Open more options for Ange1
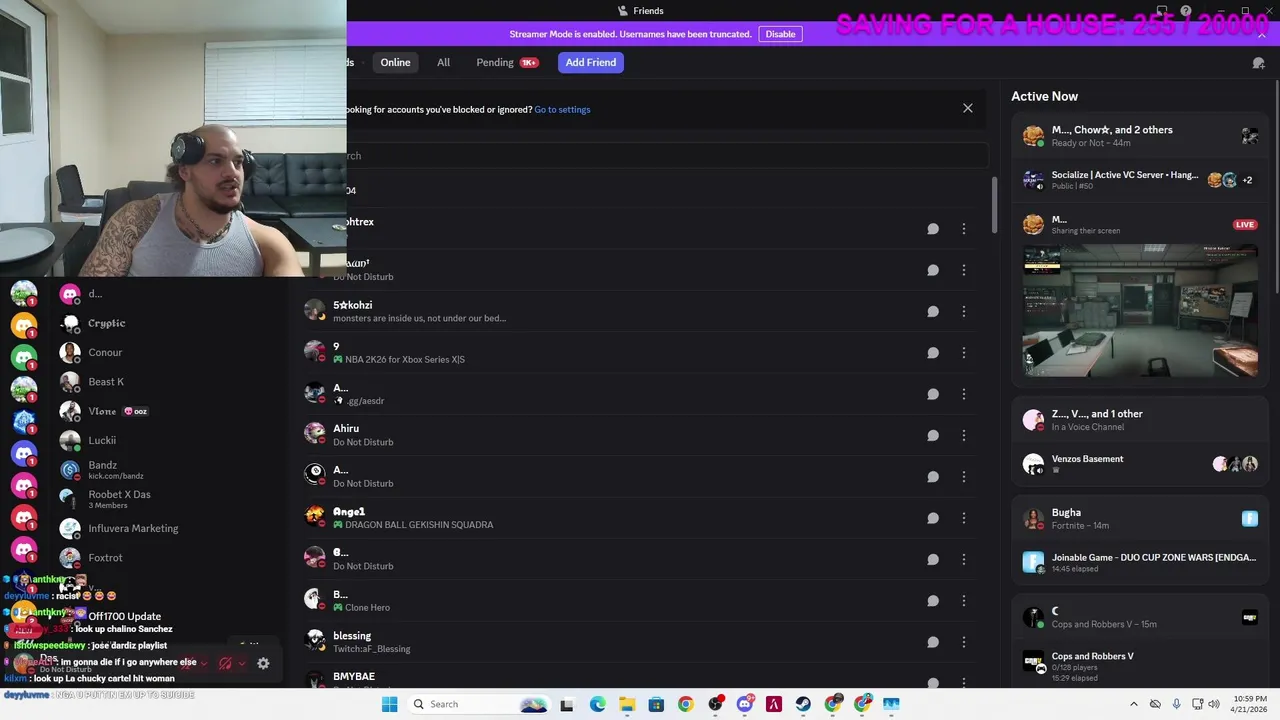This screenshot has height=720, width=1280. pos(964,518)
